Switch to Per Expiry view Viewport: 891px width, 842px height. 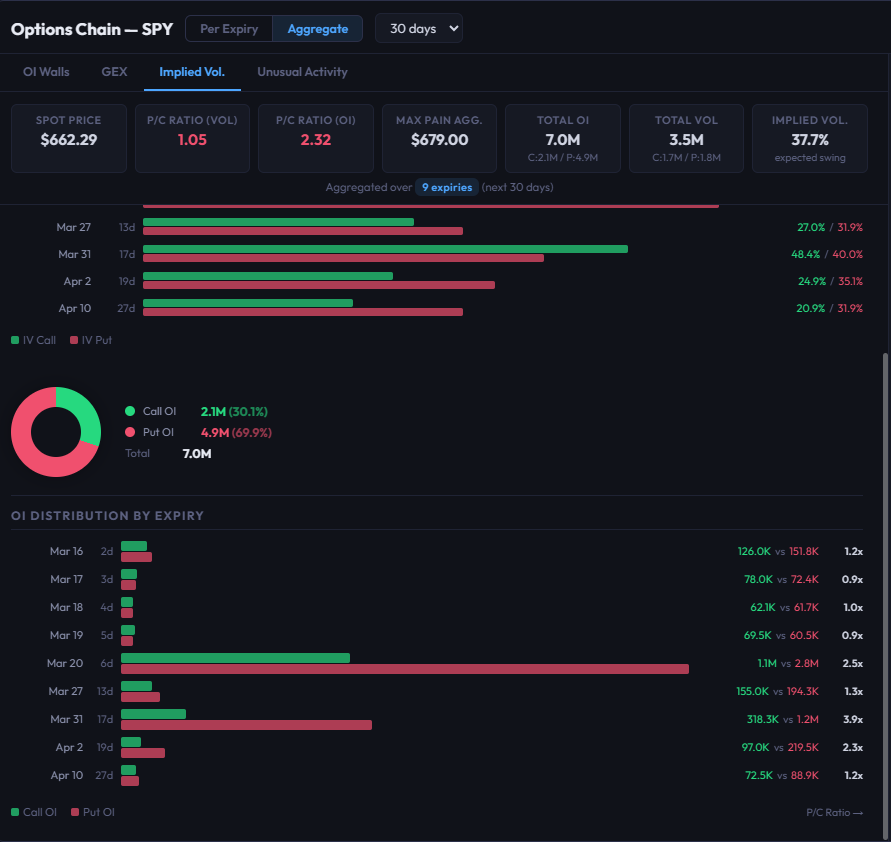[x=229, y=29]
